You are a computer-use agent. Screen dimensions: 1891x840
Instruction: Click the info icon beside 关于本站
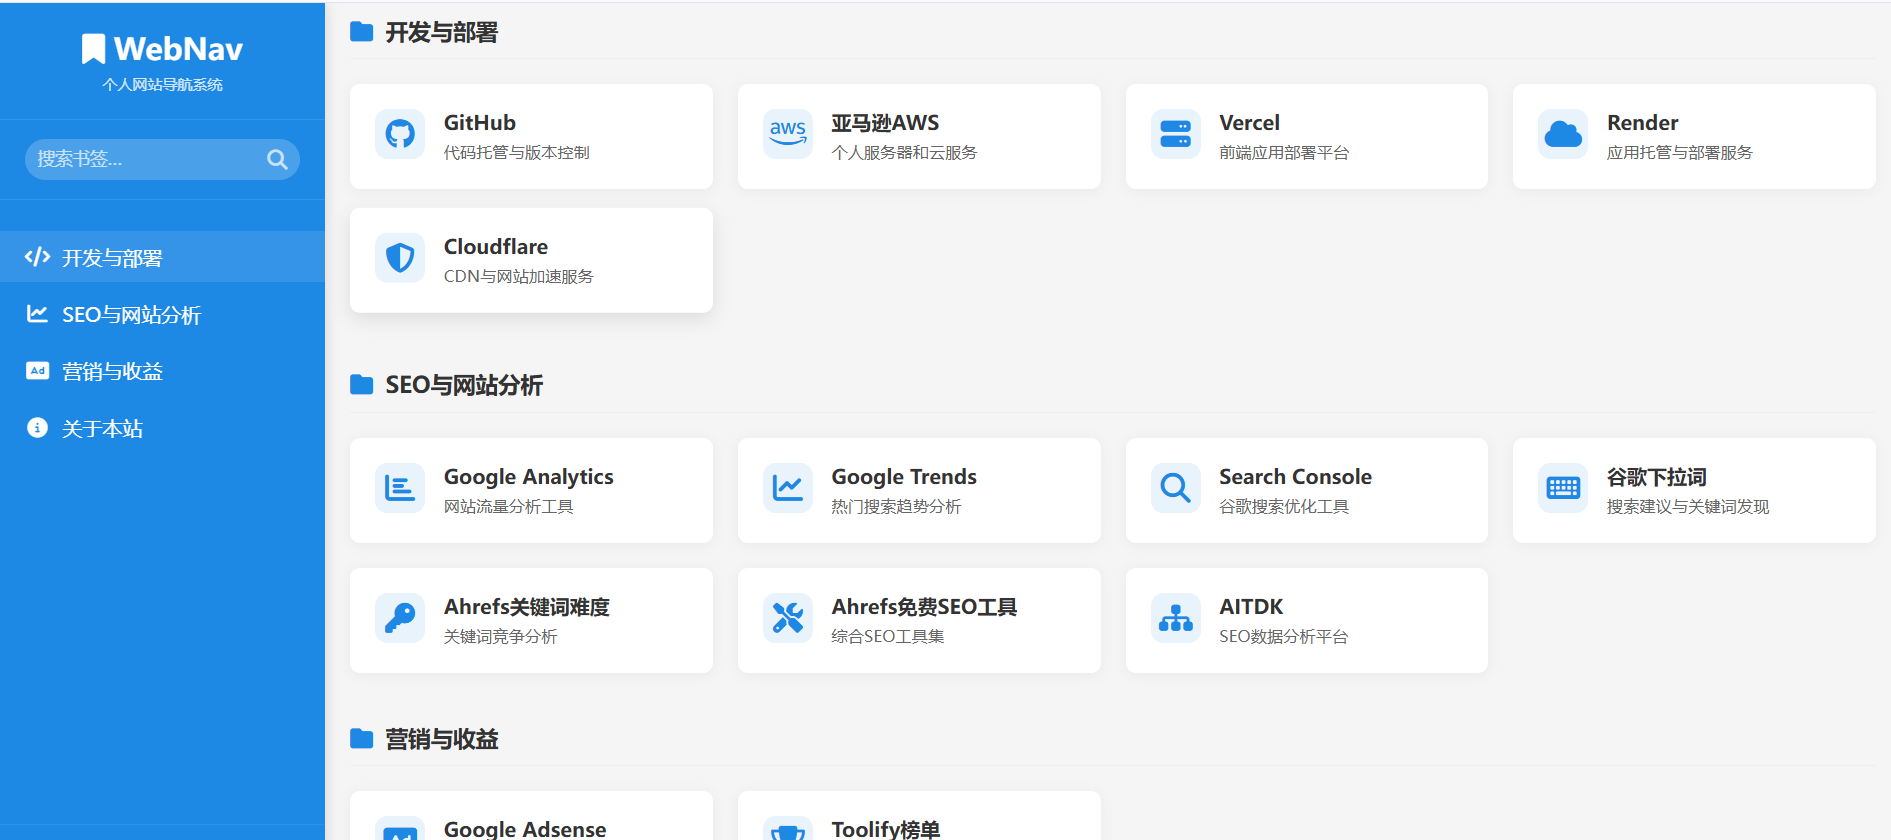click(x=37, y=428)
